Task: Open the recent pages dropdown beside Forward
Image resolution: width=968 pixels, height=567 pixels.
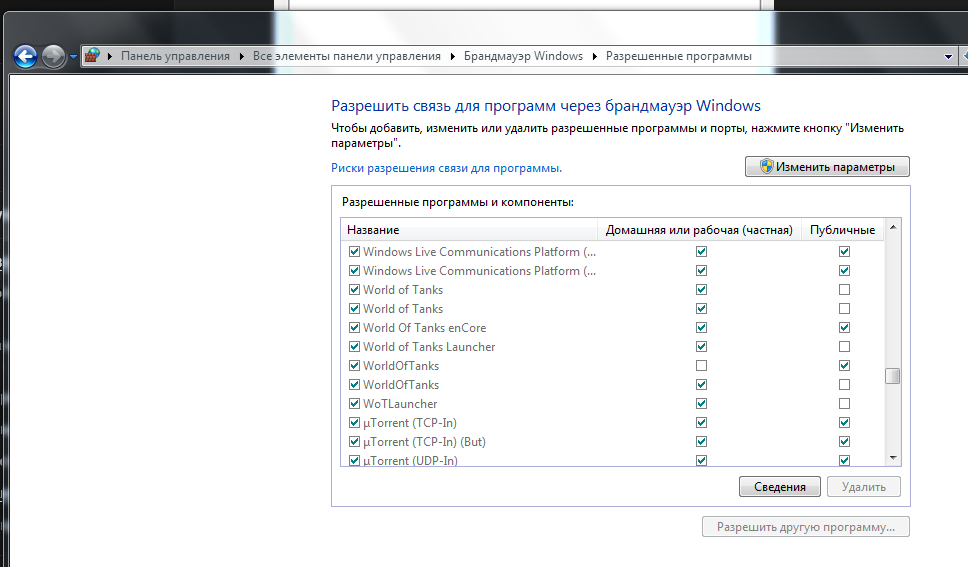Action: (x=73, y=57)
